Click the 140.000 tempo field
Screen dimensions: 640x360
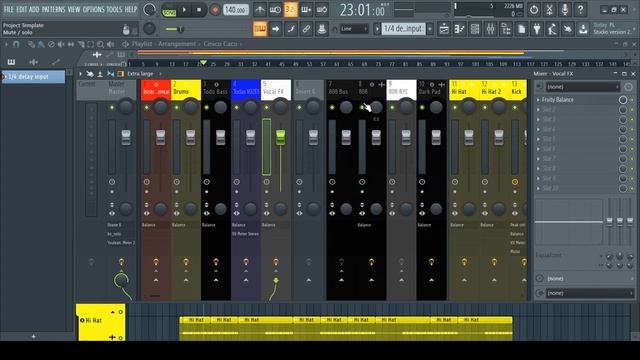pyautogui.click(x=236, y=10)
